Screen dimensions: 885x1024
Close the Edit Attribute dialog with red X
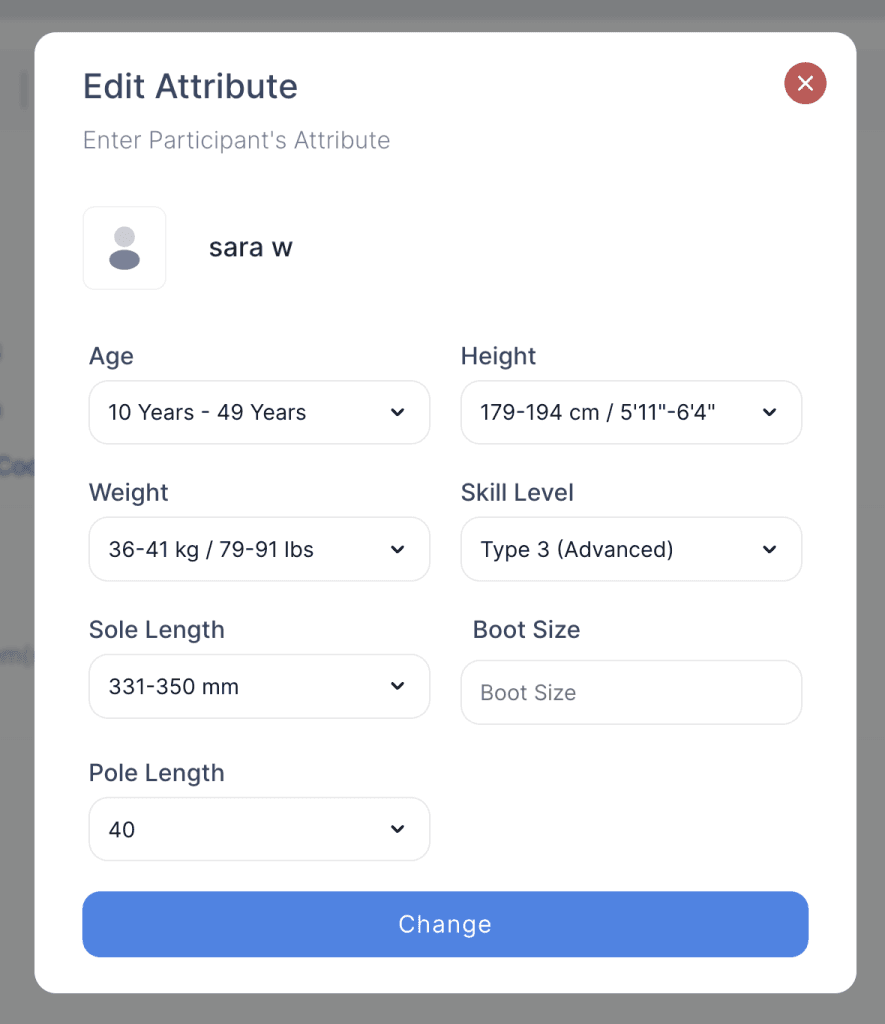pyautogui.click(x=805, y=83)
